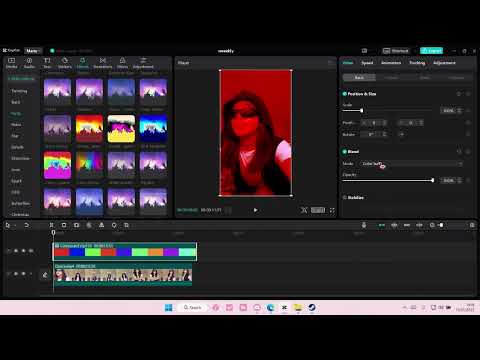Open the Player panel menu icon
Image resolution: width=480 pixels, height=360 pixels.
[330, 63]
